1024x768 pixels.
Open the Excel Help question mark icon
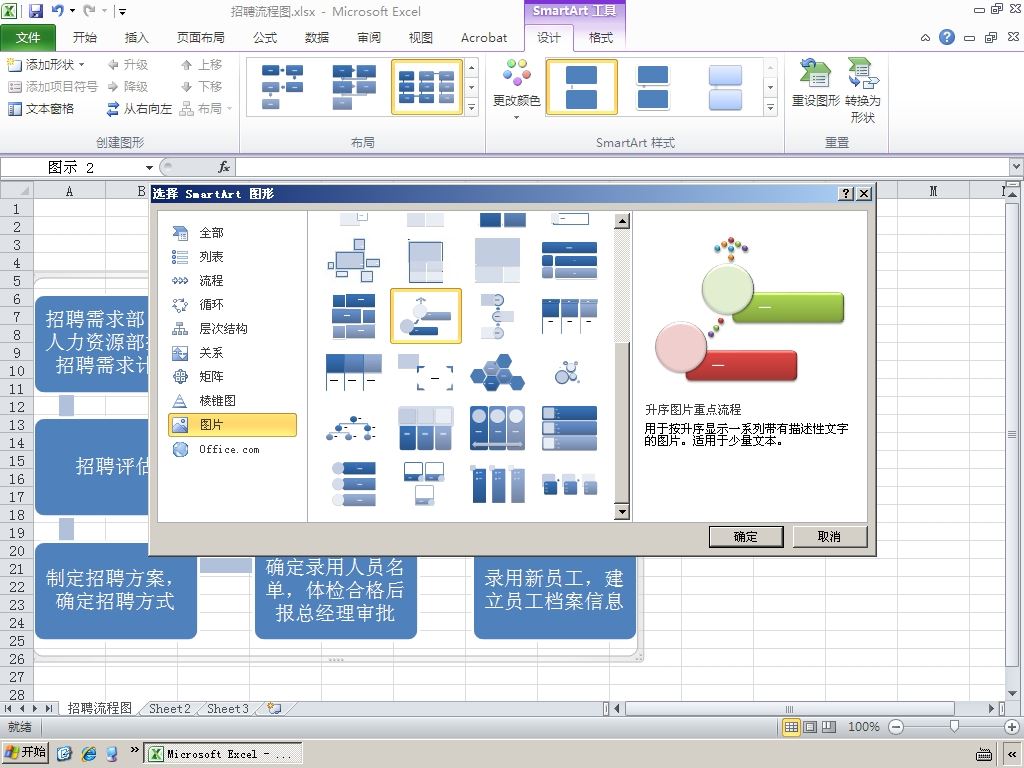tap(947, 37)
